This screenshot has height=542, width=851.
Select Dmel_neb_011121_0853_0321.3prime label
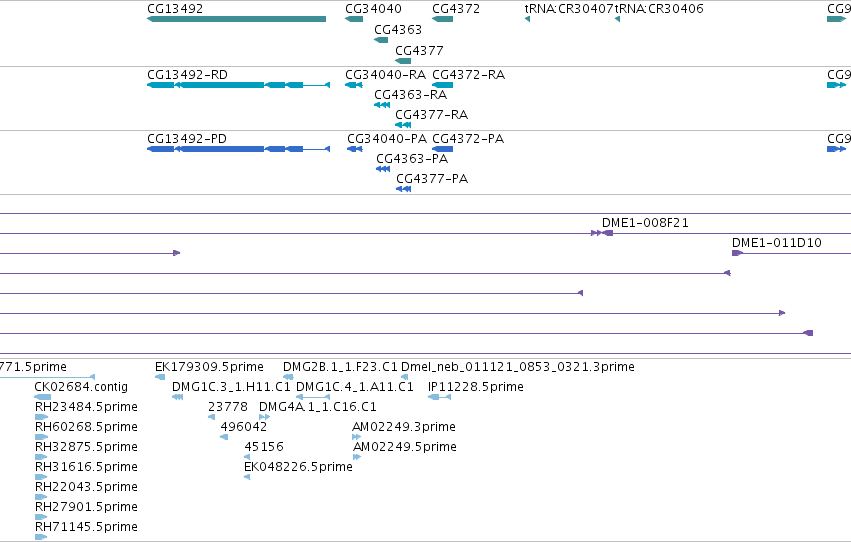point(518,367)
